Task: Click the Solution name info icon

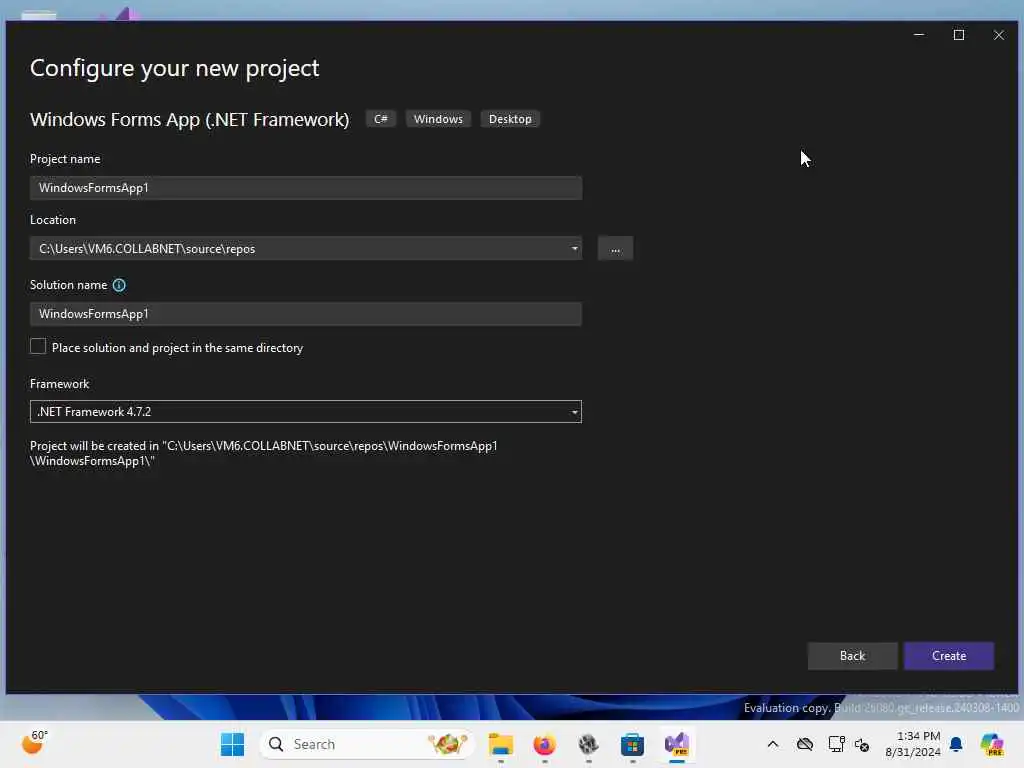Action: point(119,285)
